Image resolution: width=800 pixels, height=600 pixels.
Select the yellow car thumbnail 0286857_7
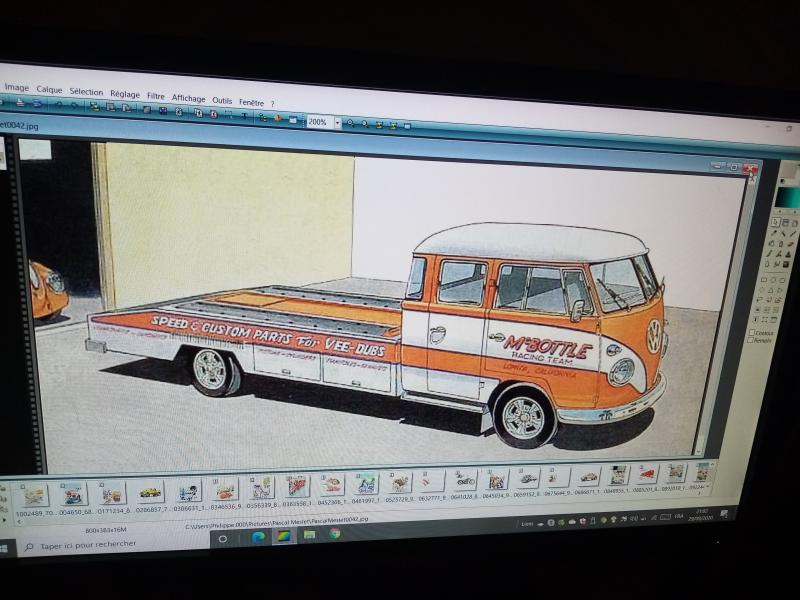[x=151, y=493]
